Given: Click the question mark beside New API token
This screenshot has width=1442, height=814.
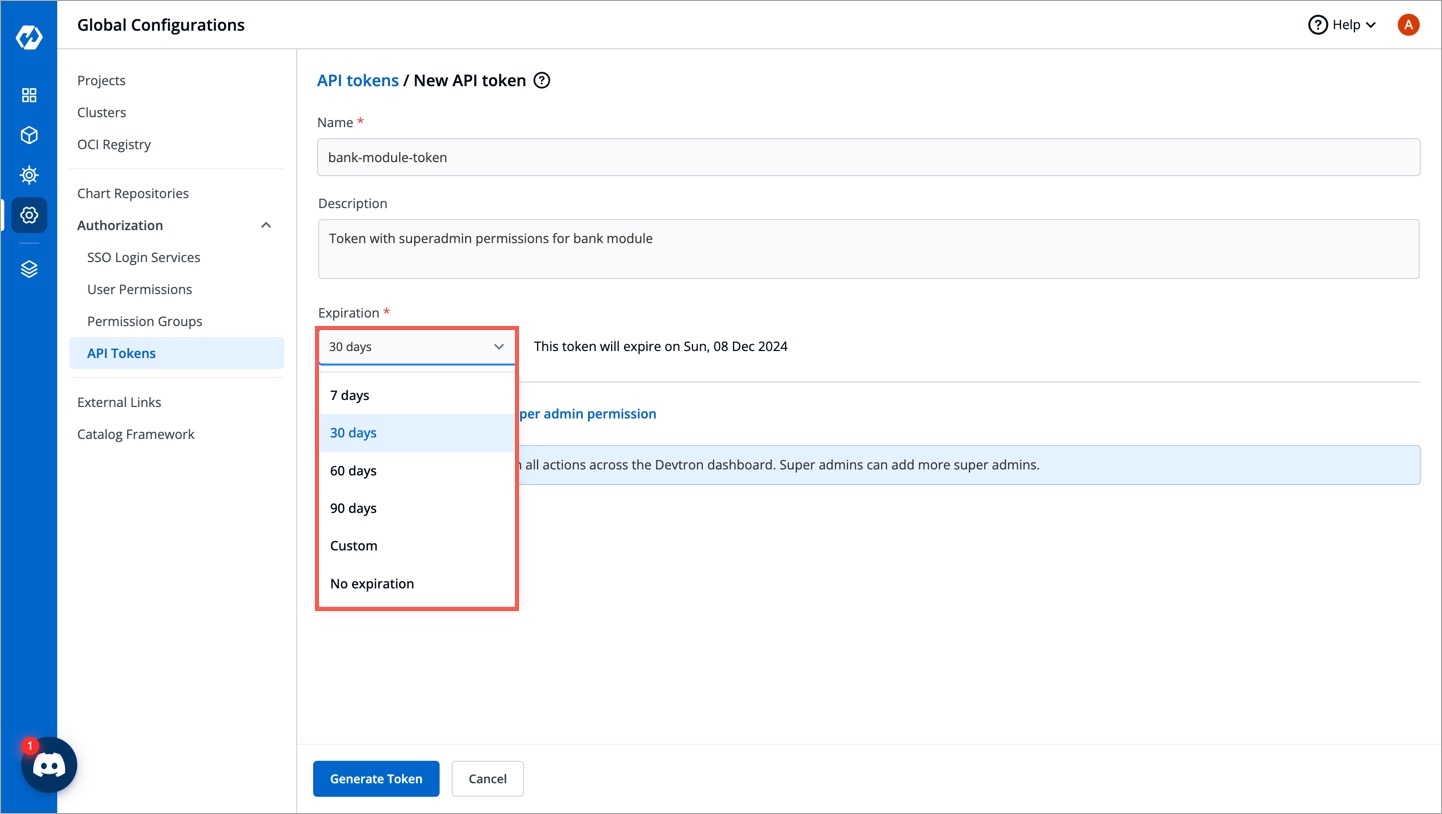Looking at the screenshot, I should pos(542,81).
